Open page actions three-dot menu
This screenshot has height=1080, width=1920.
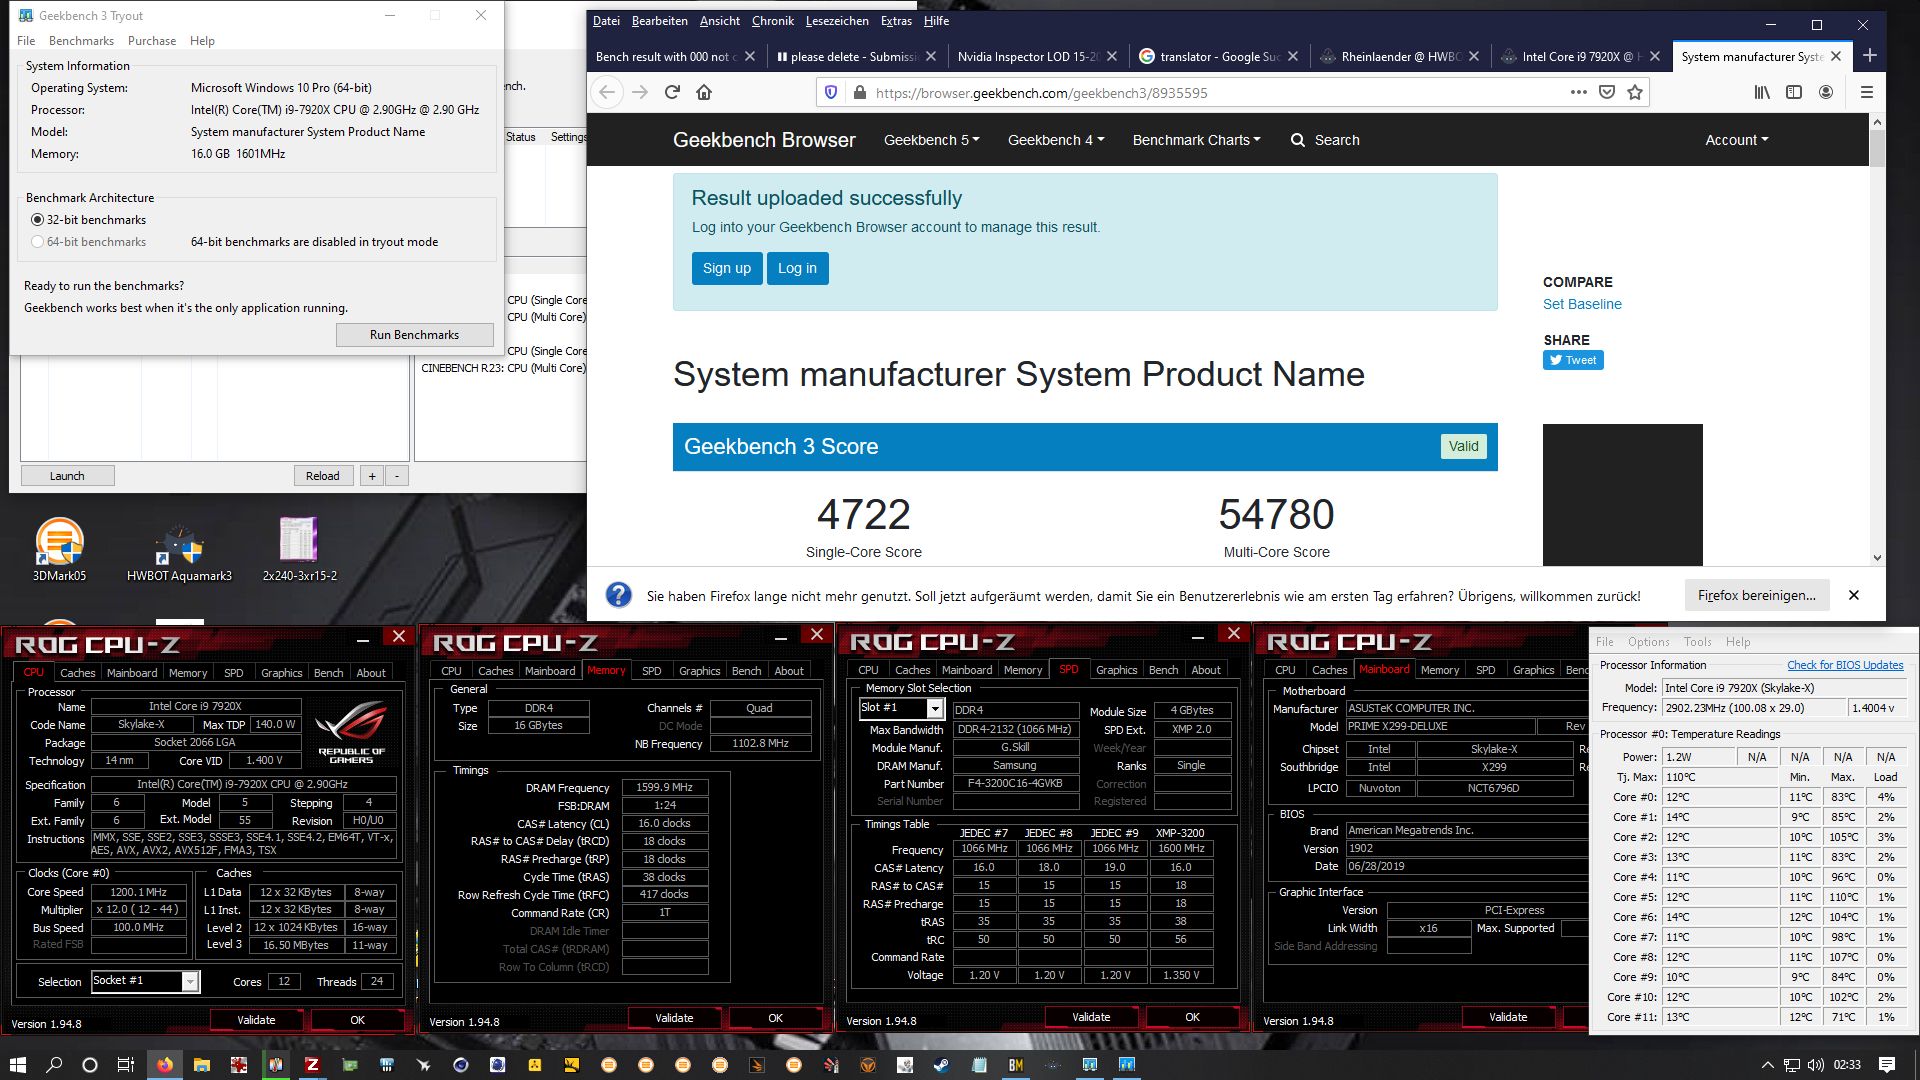coord(1579,92)
